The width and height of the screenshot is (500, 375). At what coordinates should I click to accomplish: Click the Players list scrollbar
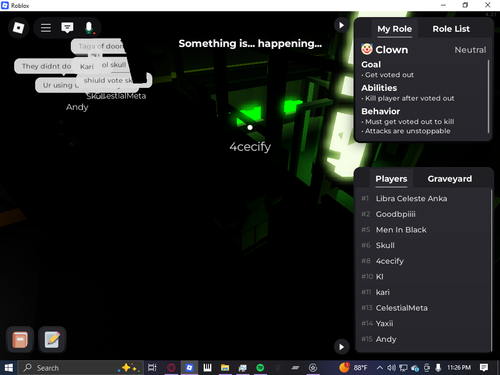tap(491, 270)
